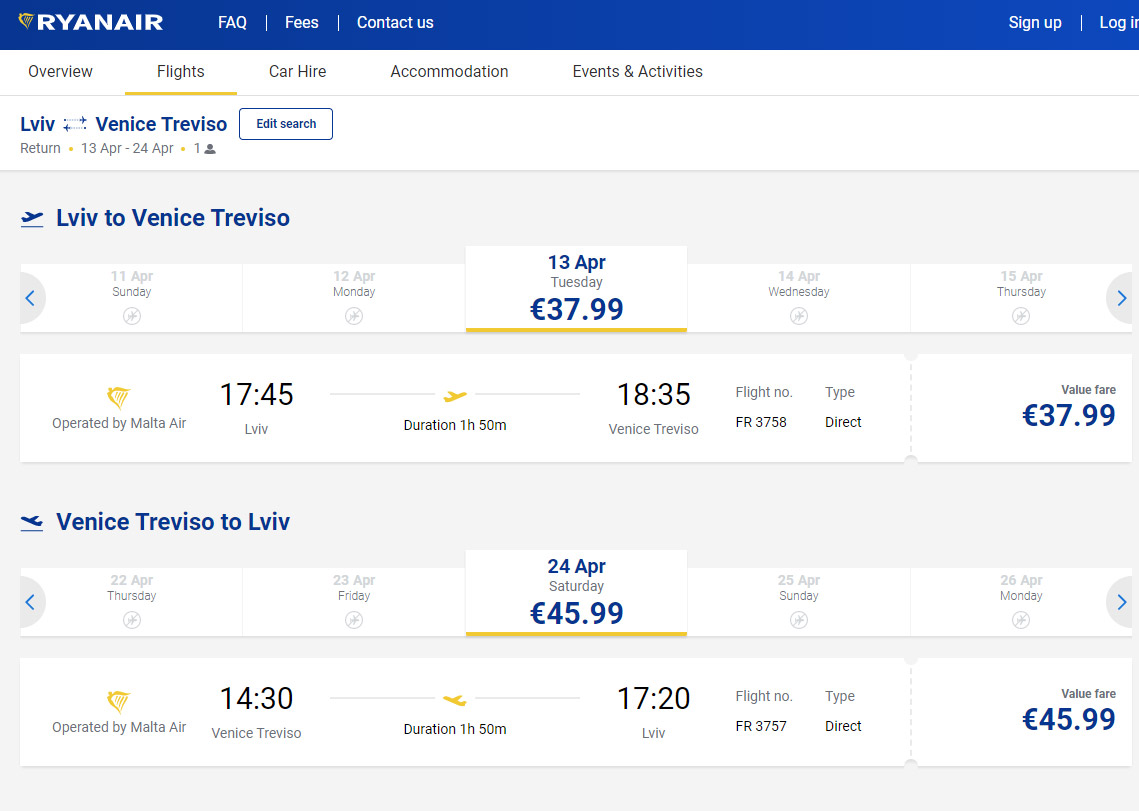This screenshot has width=1139, height=811.
Task: Choose the €45.99 Value fare
Action: tap(1069, 711)
